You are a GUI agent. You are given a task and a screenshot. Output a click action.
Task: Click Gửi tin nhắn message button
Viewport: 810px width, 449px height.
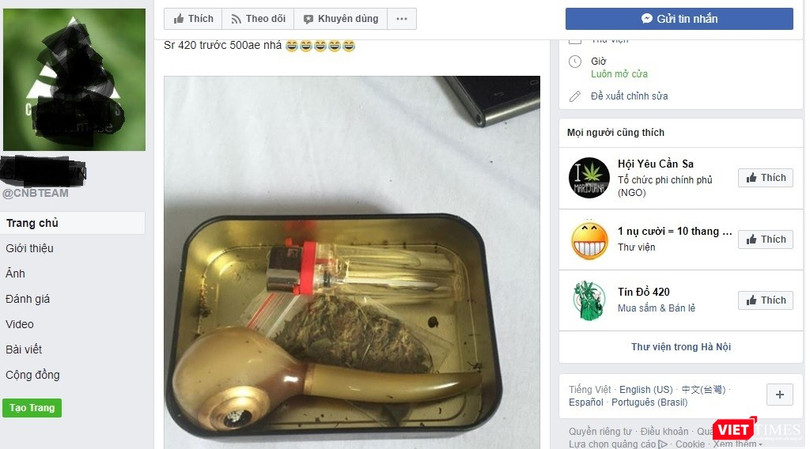coord(679,19)
